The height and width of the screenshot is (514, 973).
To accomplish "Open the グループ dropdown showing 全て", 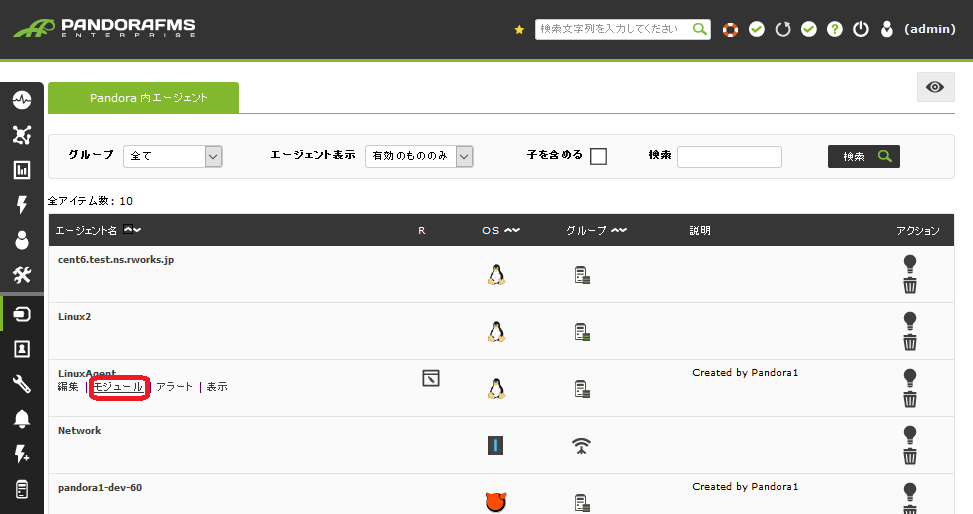I will tap(173, 156).
